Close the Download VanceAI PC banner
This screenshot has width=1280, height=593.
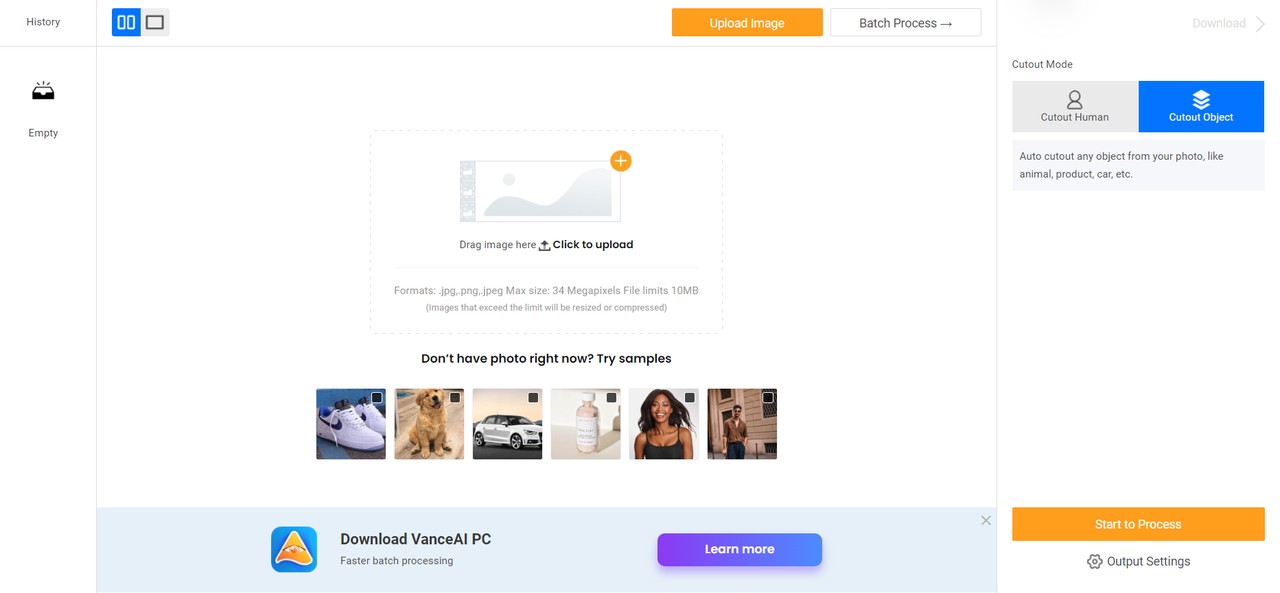pos(986,520)
